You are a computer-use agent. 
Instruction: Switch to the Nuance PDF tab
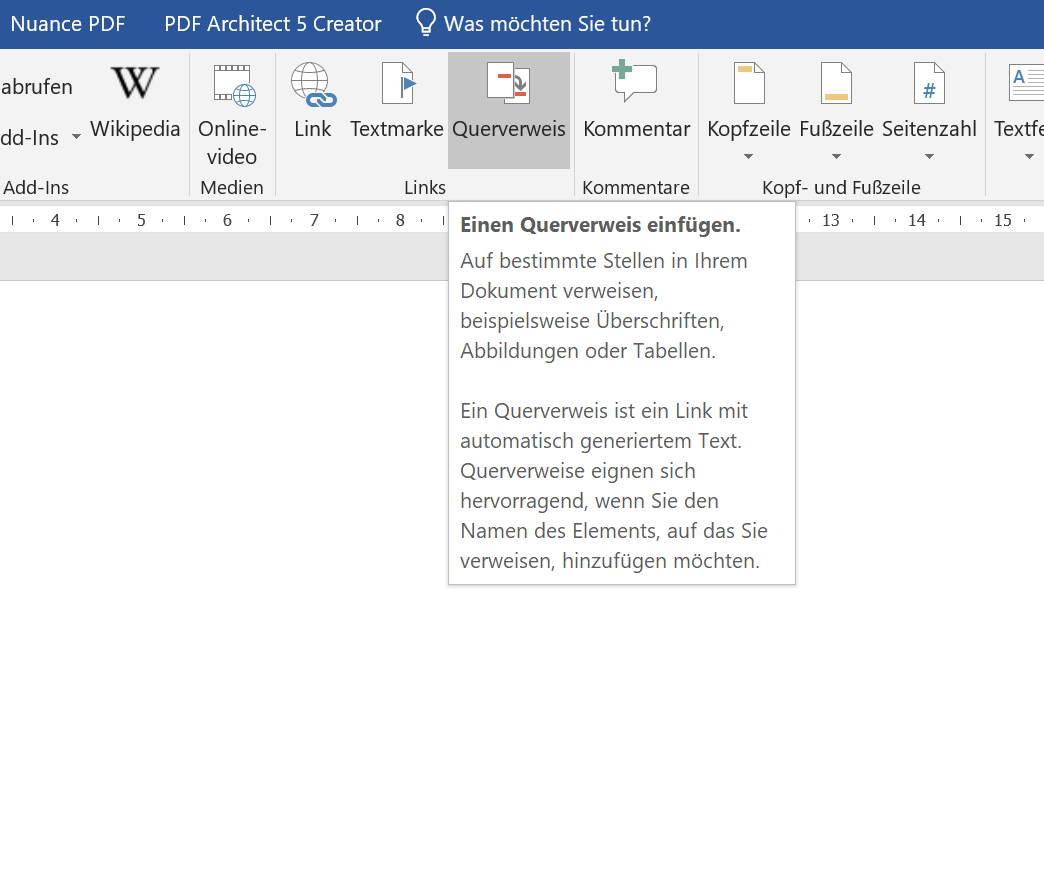point(68,24)
